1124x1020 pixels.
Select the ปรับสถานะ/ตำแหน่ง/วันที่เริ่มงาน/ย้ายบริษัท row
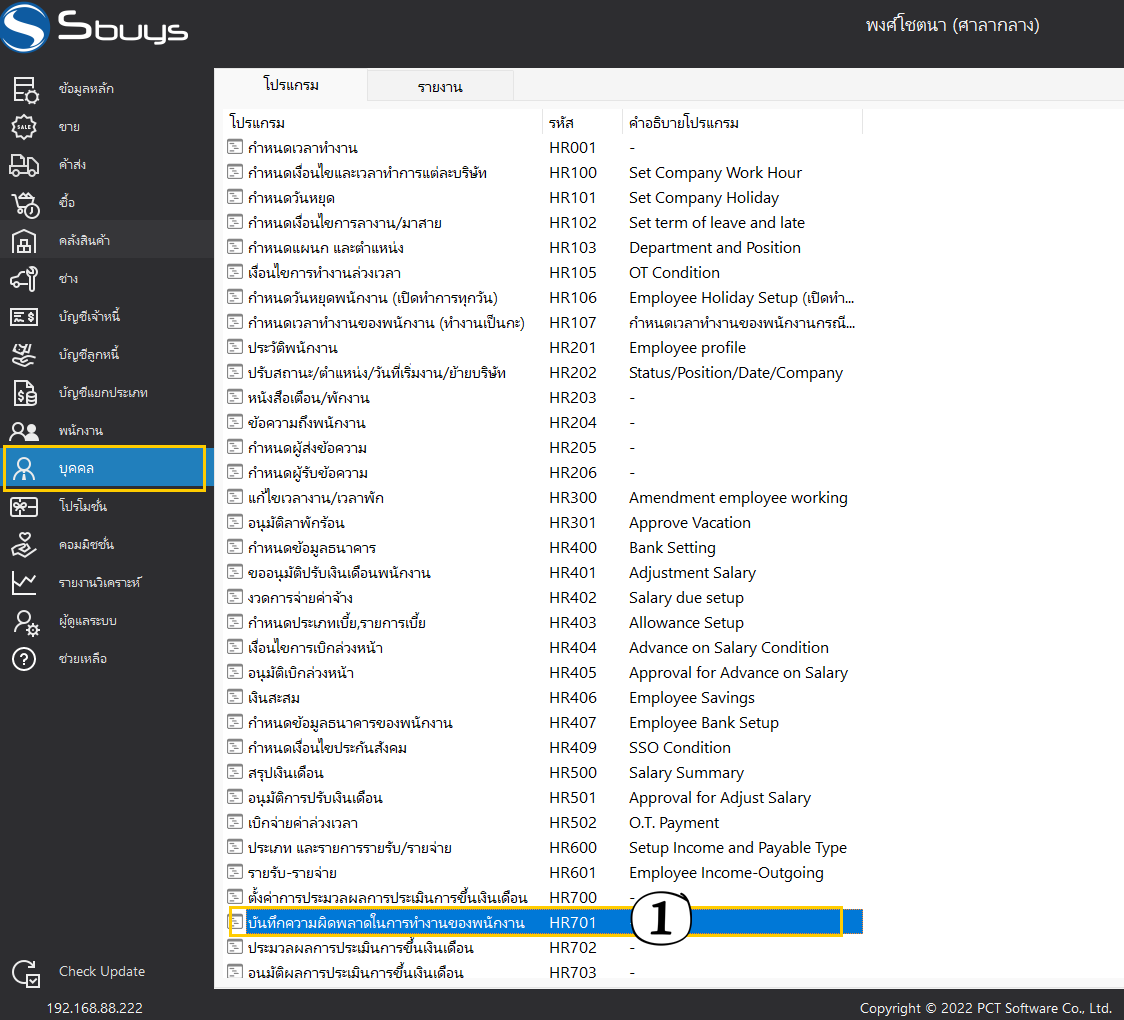click(x=544, y=373)
